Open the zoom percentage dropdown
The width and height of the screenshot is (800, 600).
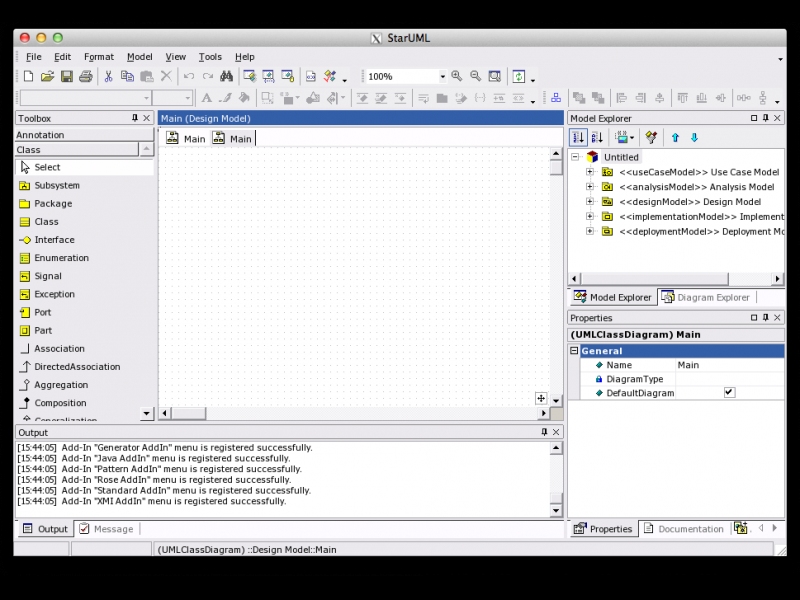click(442, 77)
